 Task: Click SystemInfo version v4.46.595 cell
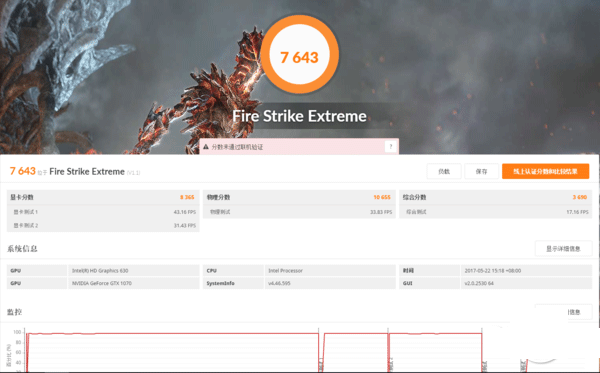(330, 283)
